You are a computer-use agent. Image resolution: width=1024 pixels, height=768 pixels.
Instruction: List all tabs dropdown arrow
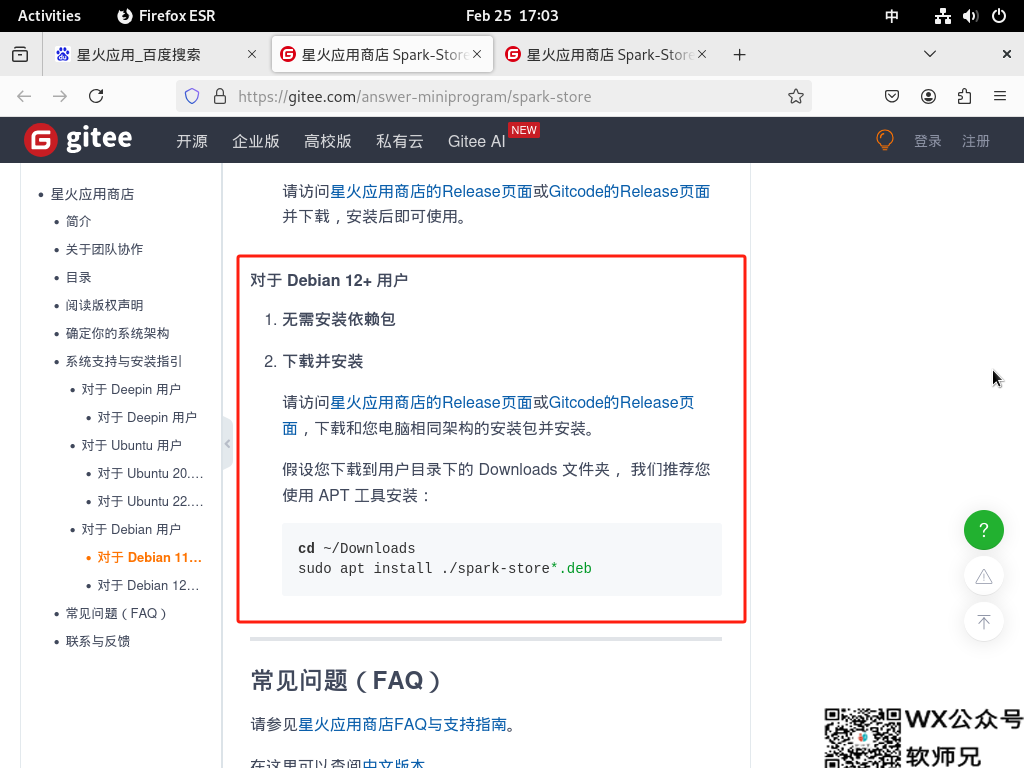click(x=930, y=54)
